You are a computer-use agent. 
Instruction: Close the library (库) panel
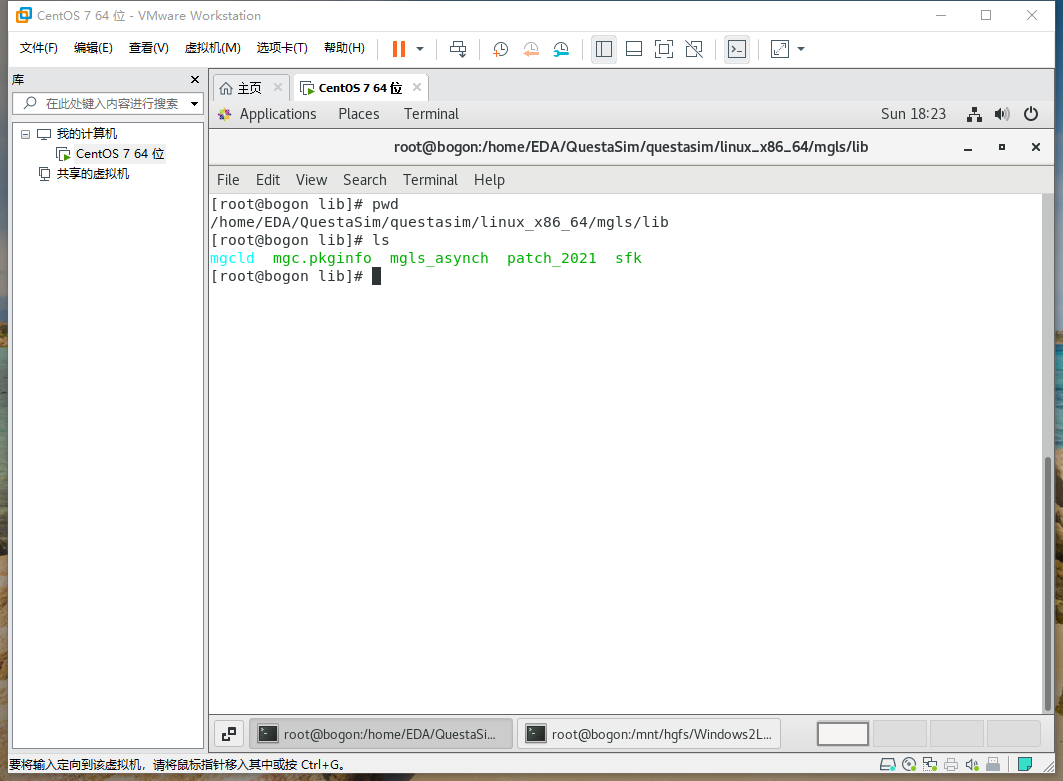pos(195,79)
